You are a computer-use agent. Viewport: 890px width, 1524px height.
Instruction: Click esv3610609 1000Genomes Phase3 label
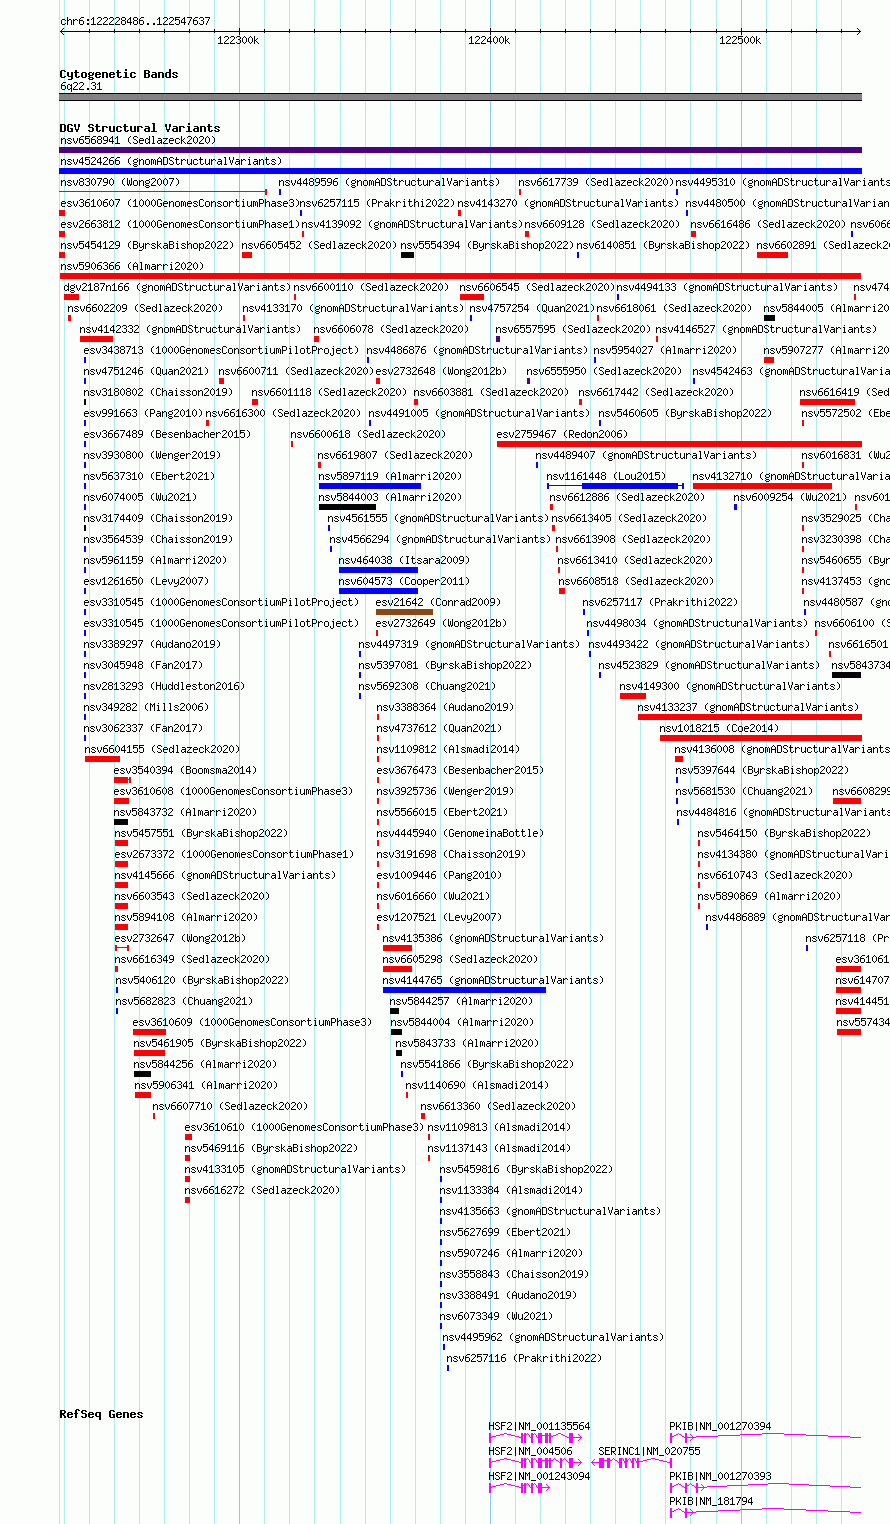(x=252, y=1022)
